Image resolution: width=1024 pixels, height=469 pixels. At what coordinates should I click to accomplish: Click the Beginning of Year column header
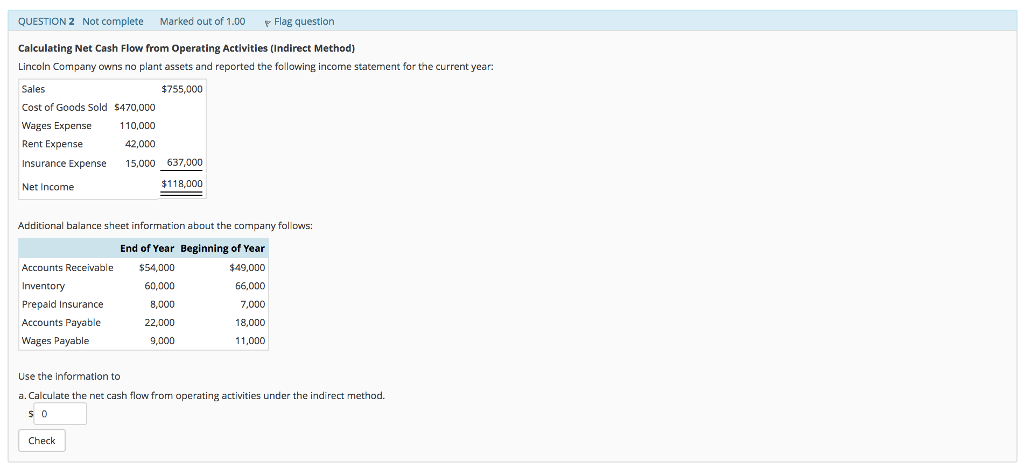point(223,248)
